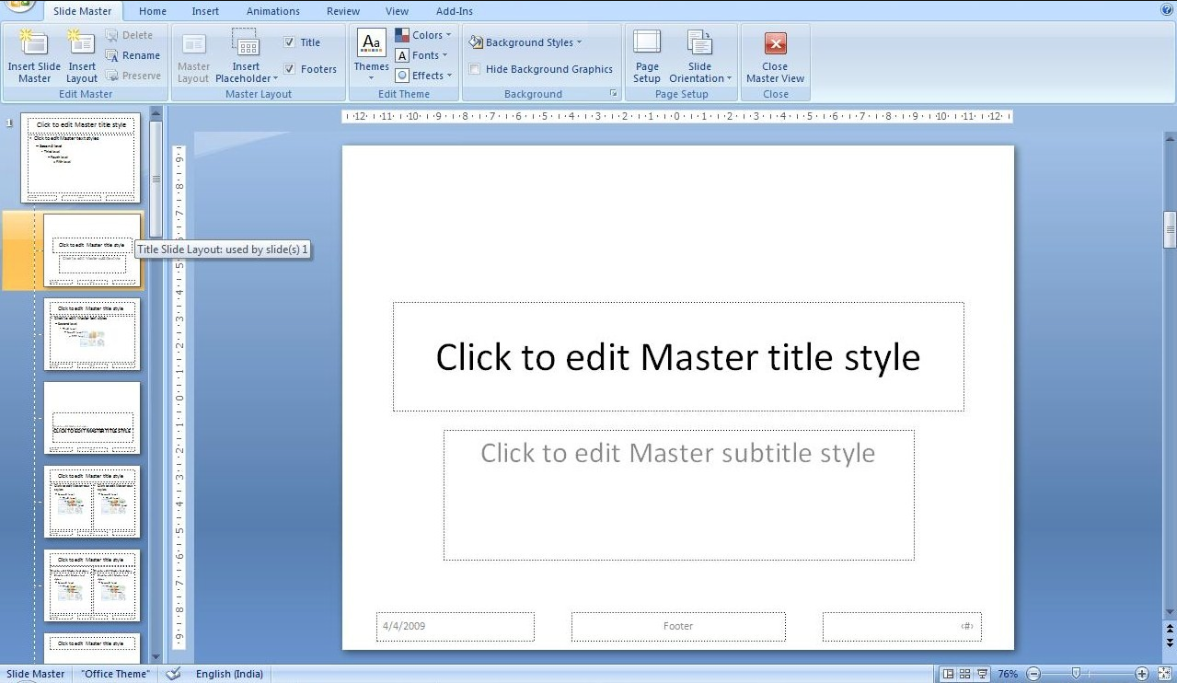
Task: Select the Master Layout icon
Action: click(x=193, y=55)
